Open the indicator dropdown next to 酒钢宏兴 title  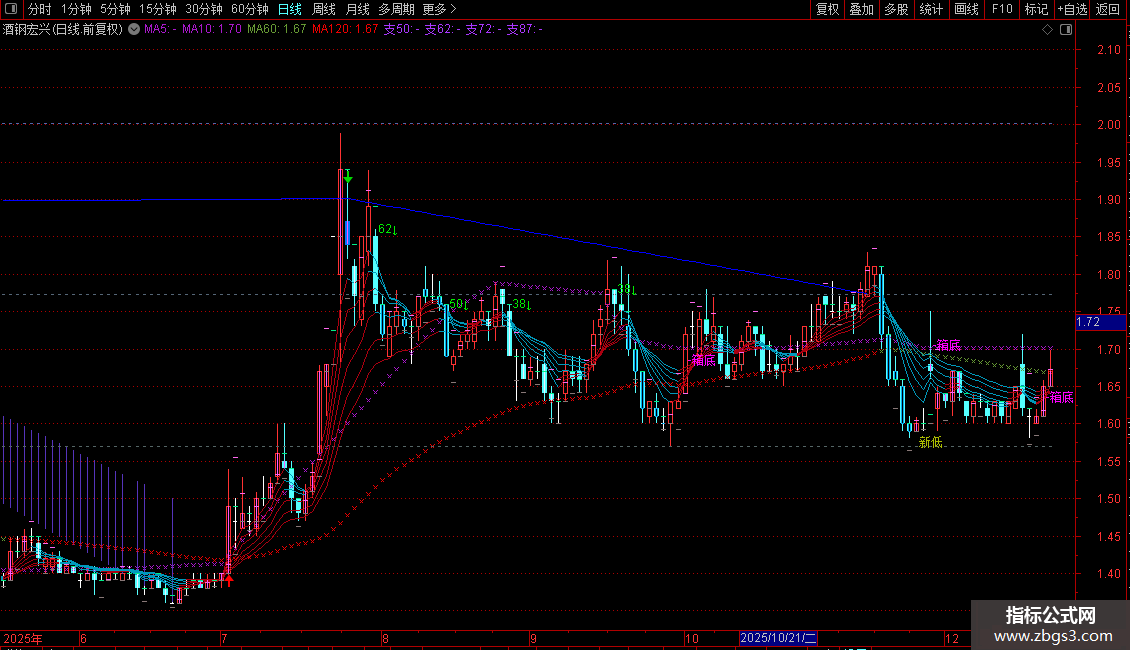tap(134, 30)
